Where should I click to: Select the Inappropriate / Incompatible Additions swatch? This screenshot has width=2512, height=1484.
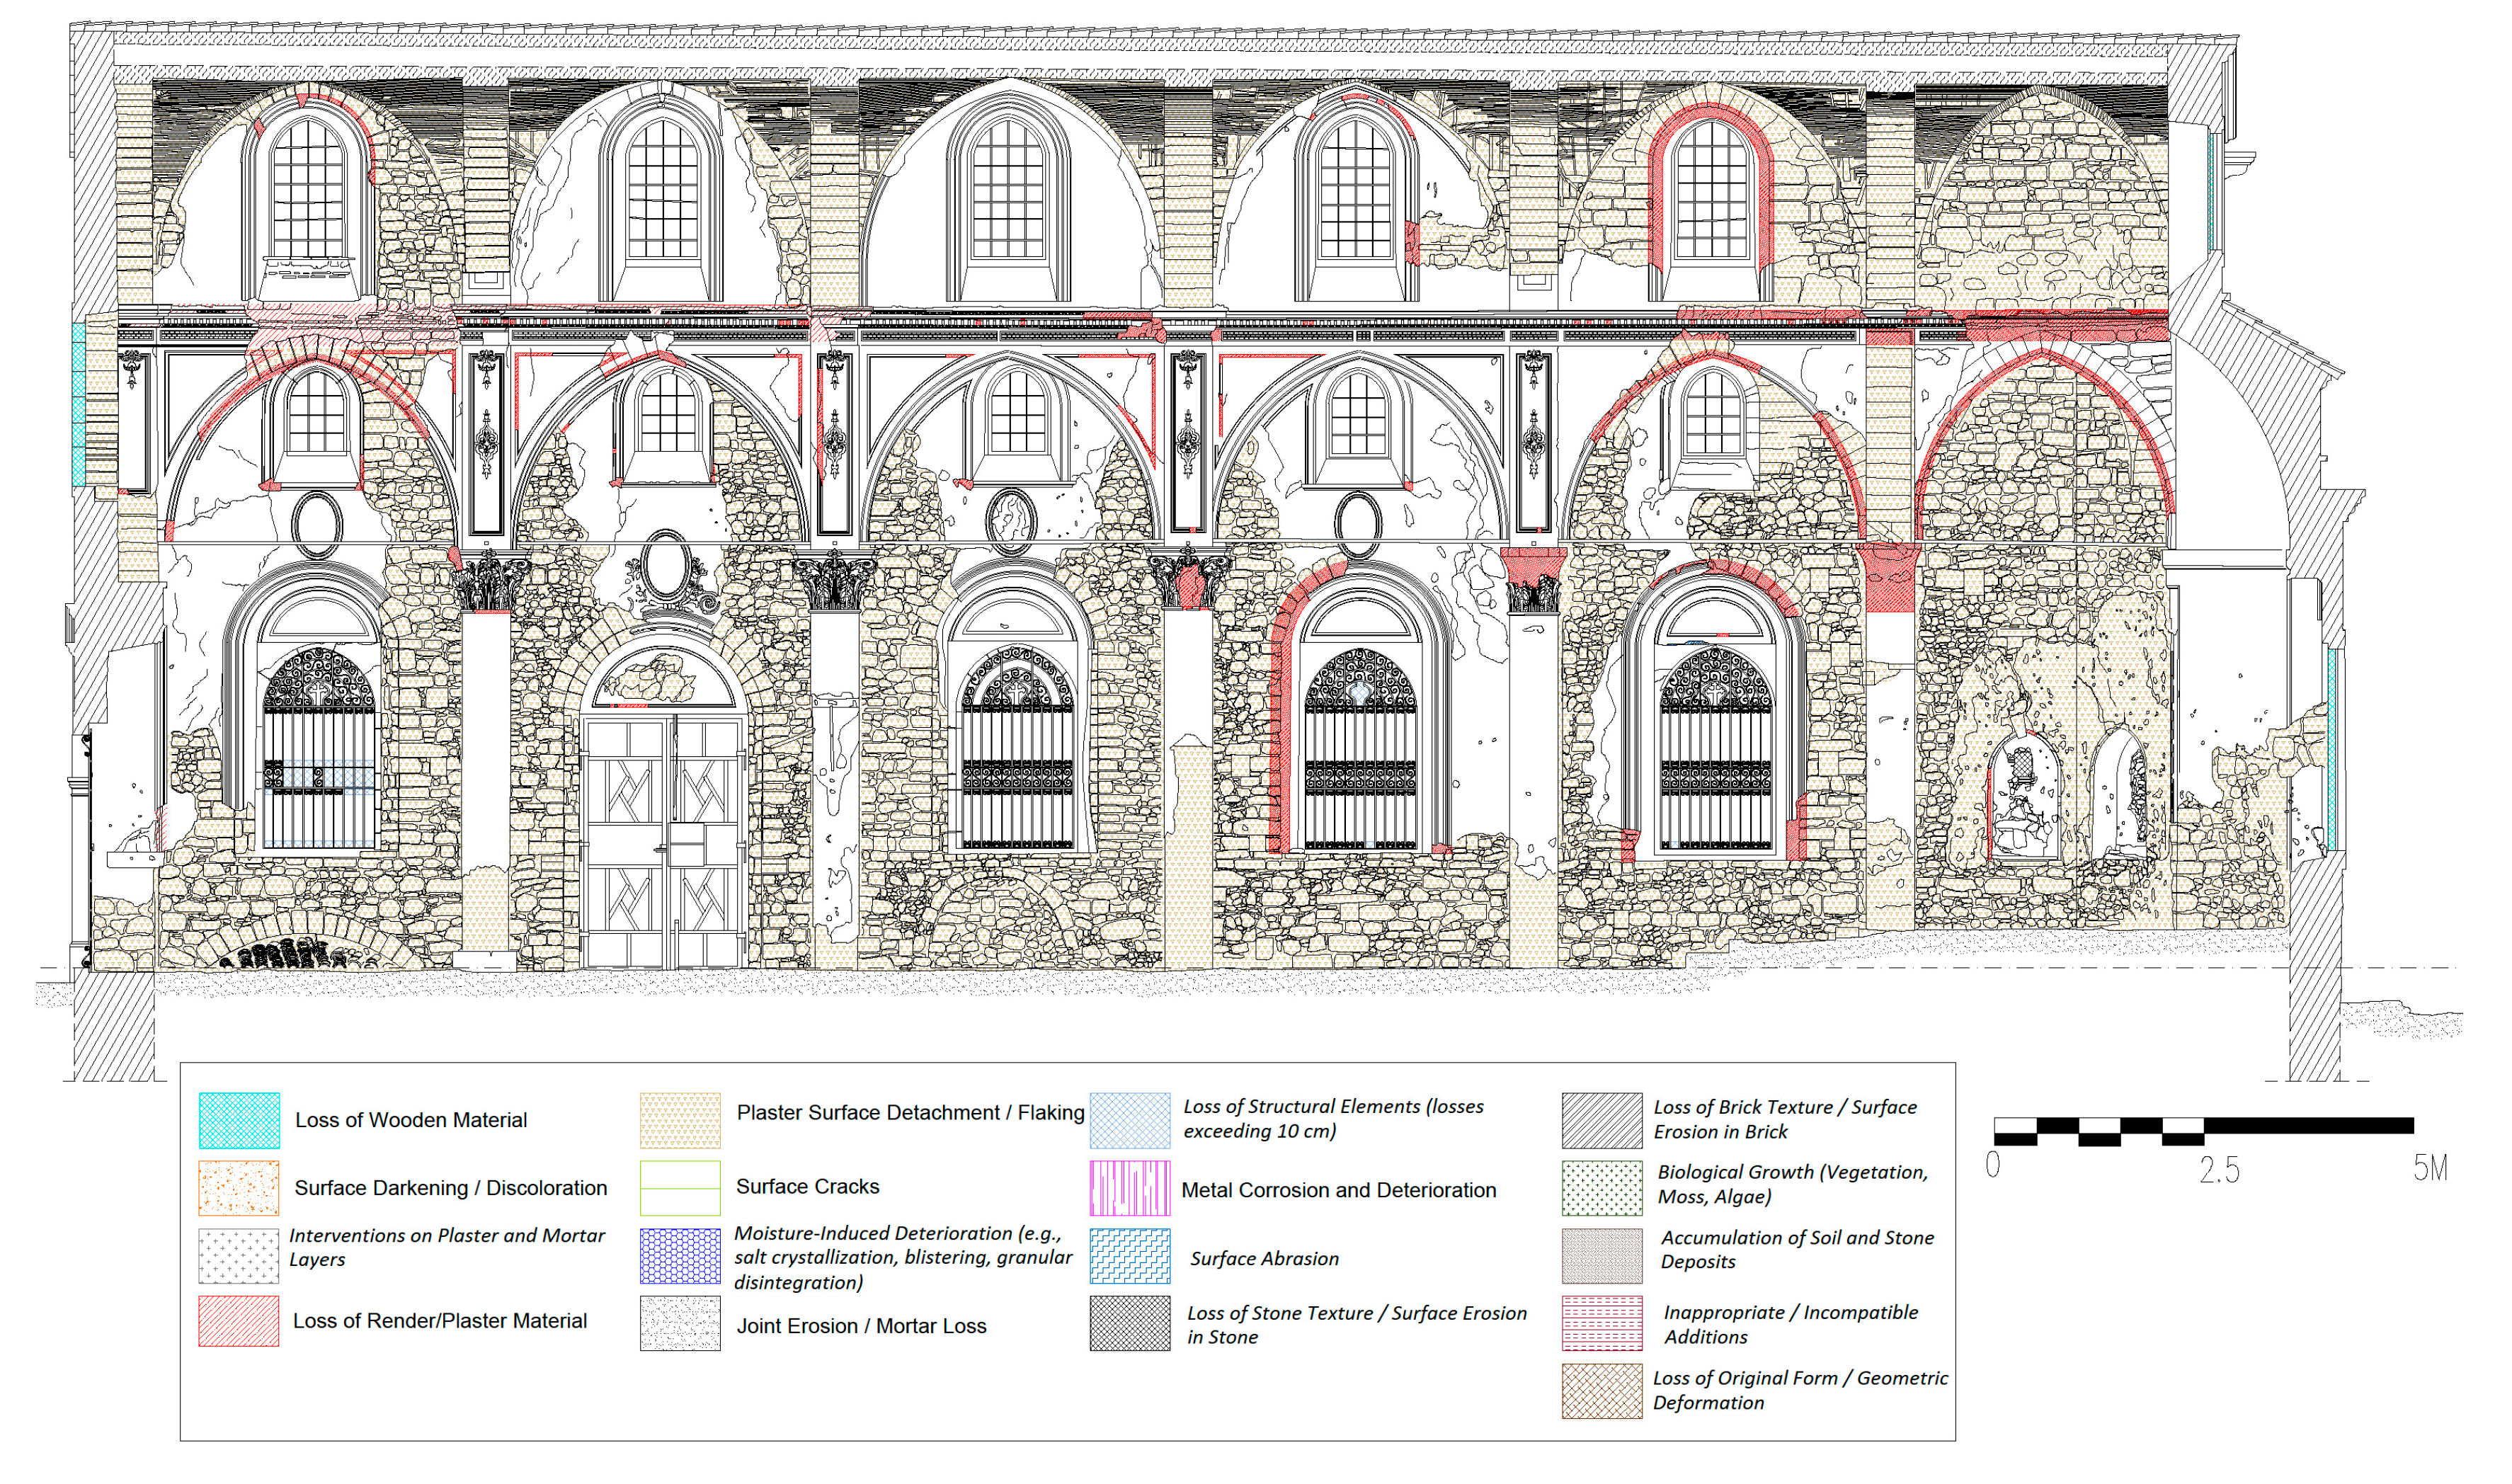(x=1602, y=1324)
